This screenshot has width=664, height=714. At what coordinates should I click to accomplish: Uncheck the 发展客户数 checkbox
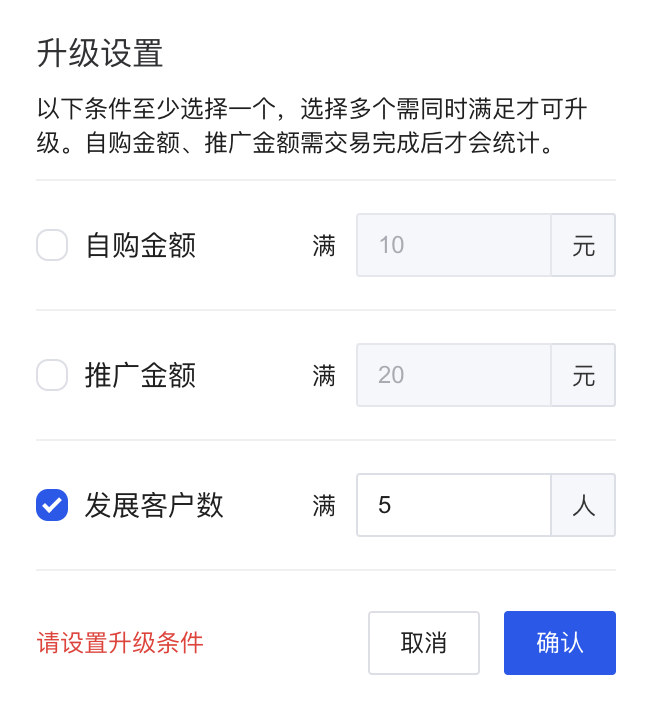pos(52,505)
